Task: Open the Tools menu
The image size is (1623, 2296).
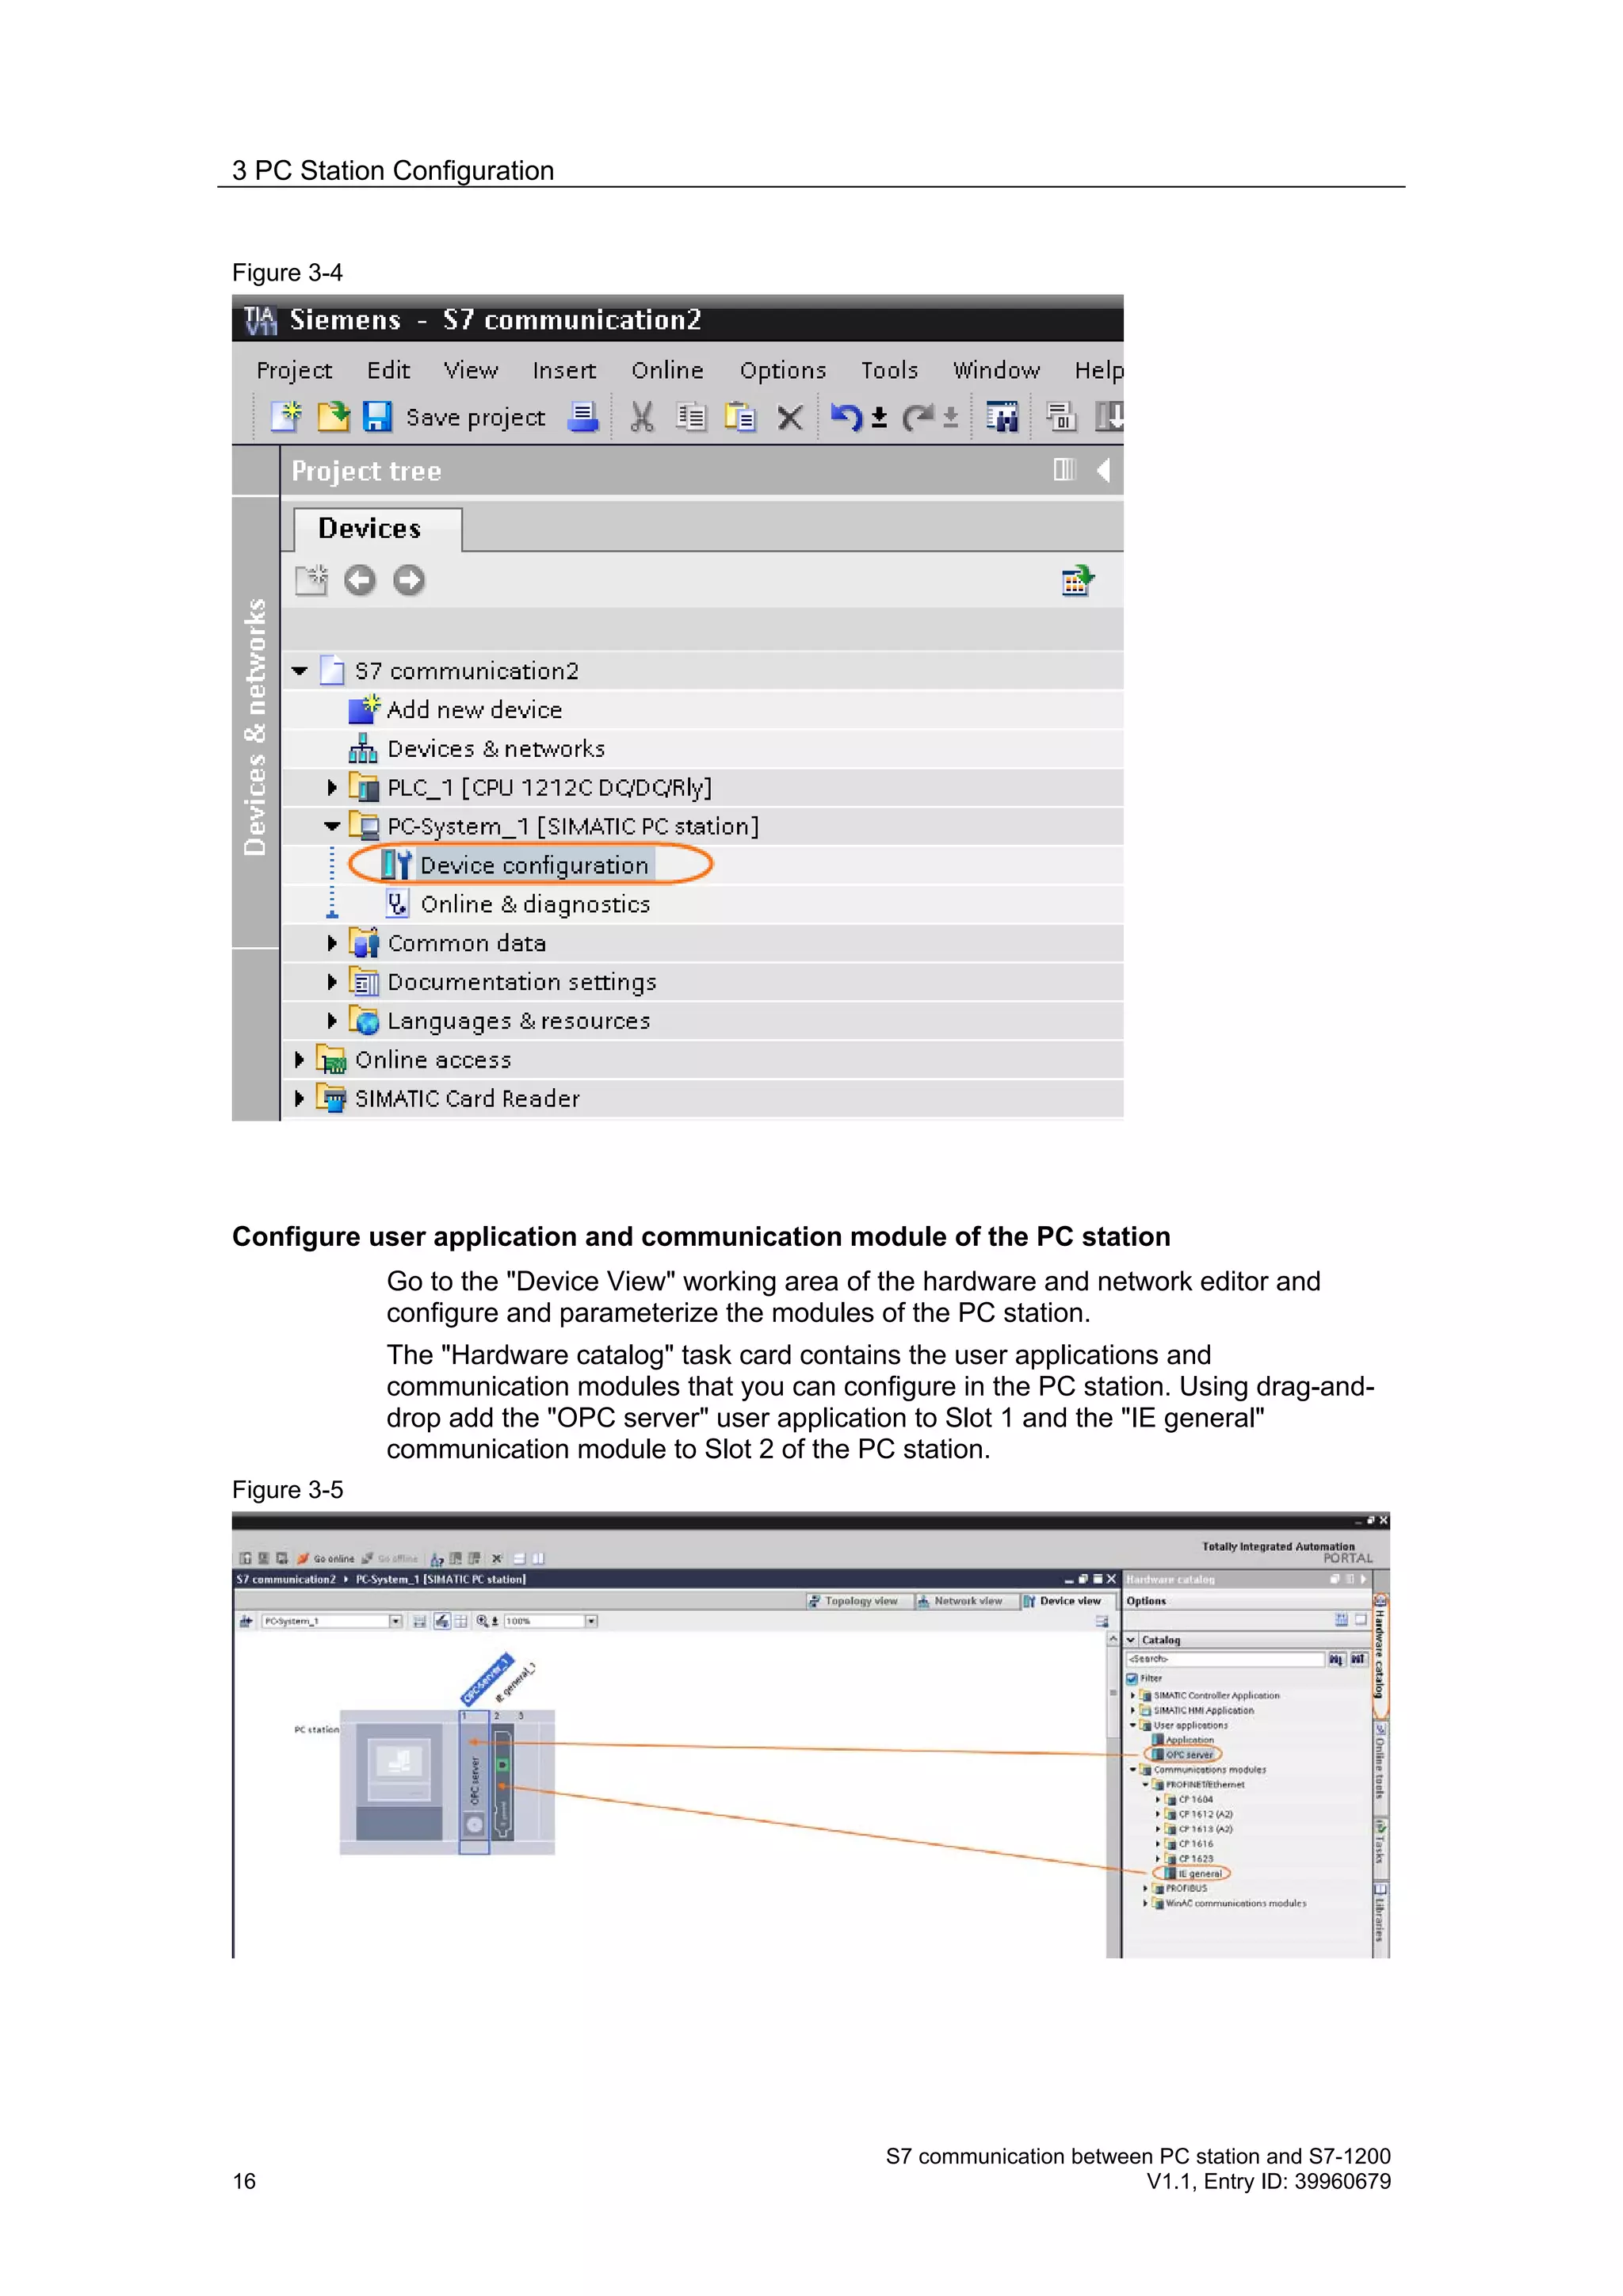Action: pyautogui.click(x=889, y=370)
